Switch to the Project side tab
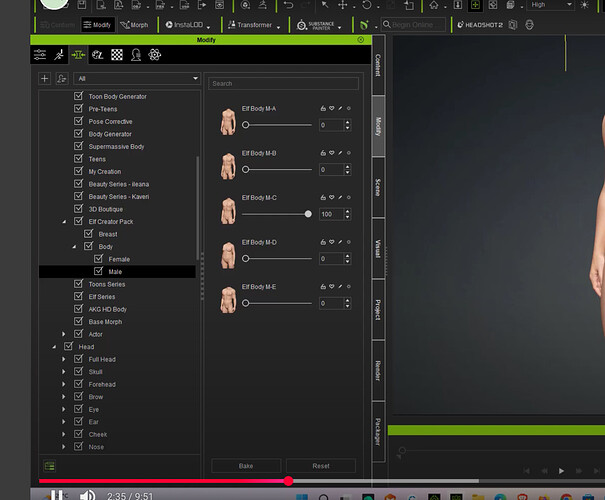The width and height of the screenshot is (605, 500). click(x=378, y=310)
